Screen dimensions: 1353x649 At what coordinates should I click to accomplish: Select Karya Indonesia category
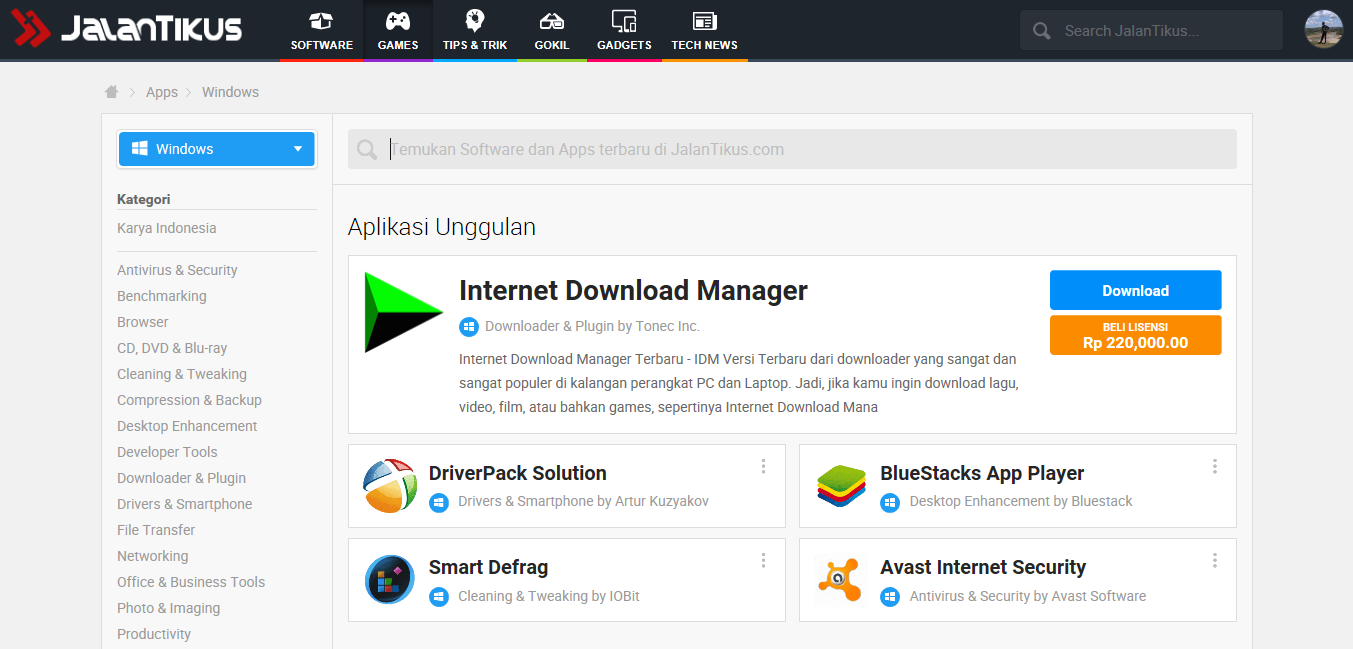coord(166,228)
